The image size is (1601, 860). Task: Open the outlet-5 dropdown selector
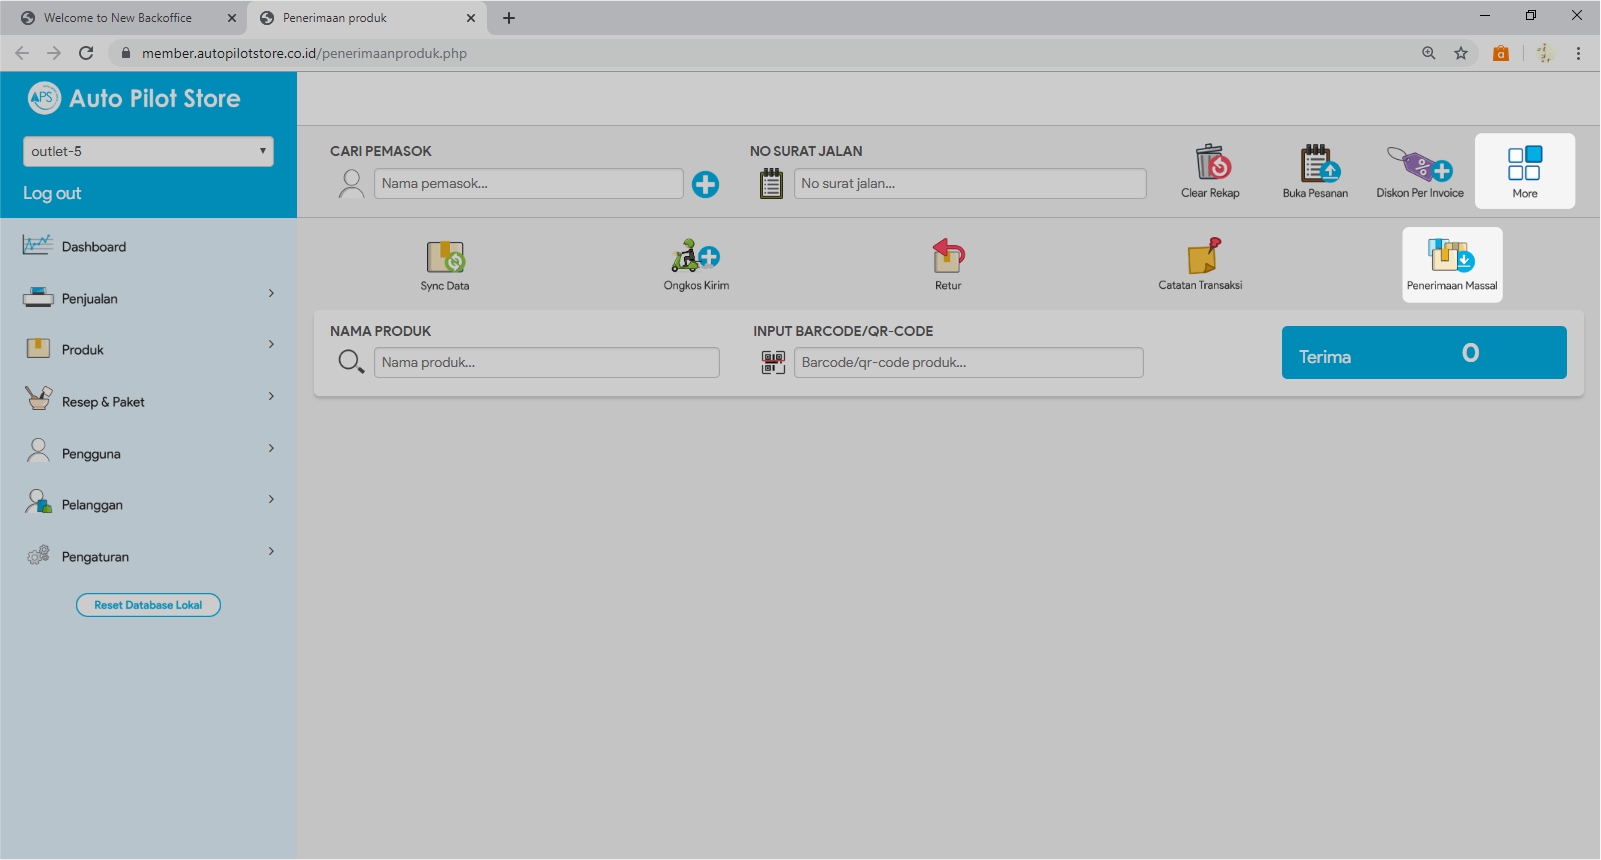tap(148, 151)
